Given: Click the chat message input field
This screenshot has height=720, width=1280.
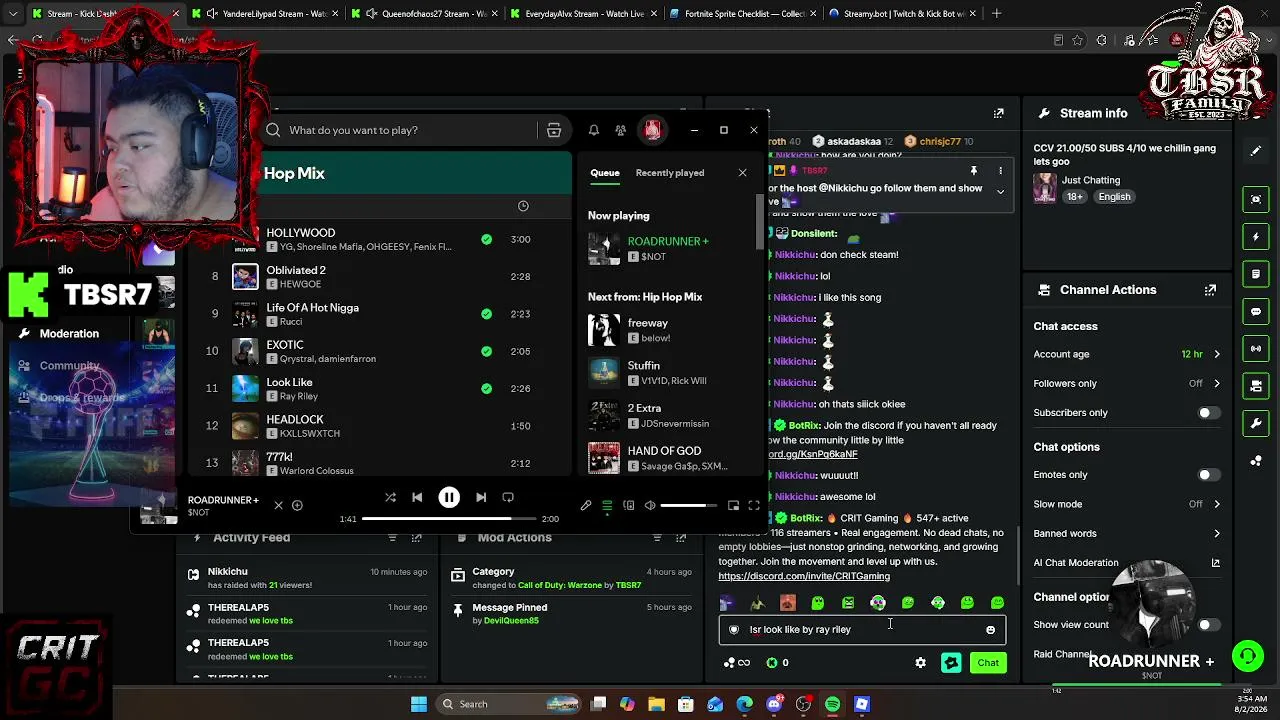Looking at the screenshot, I should click(x=862, y=630).
